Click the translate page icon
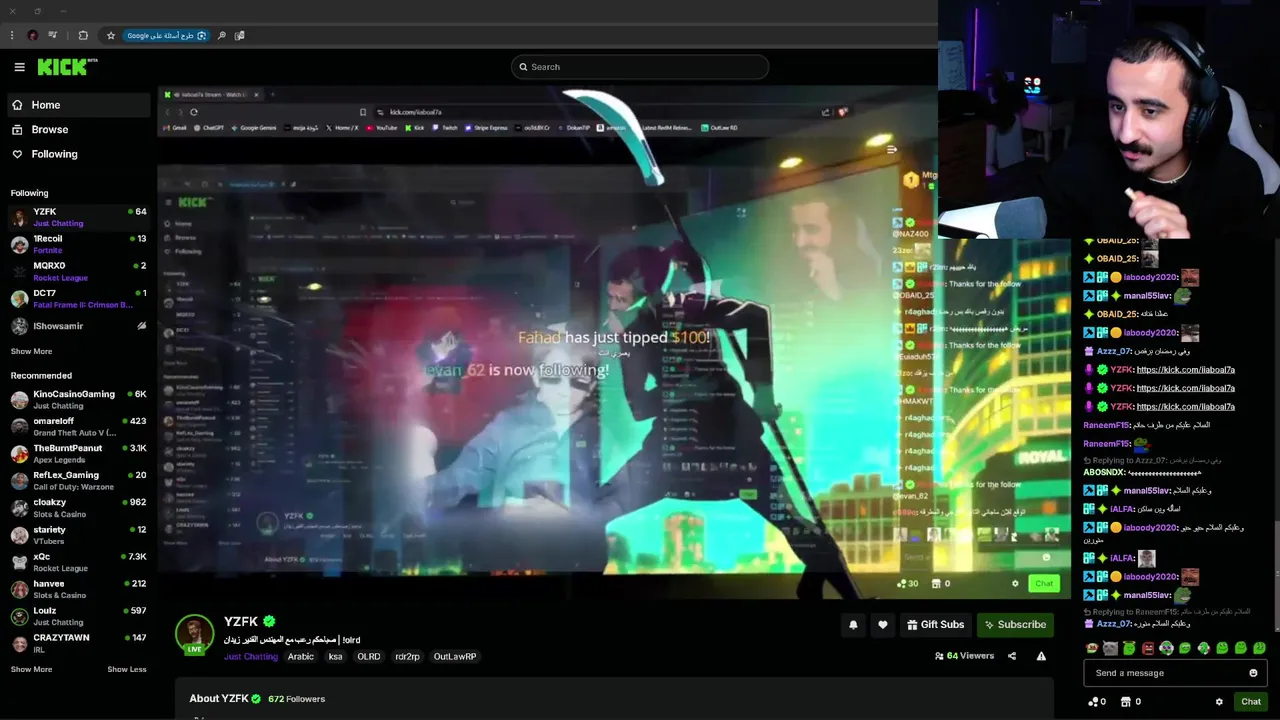This screenshot has height=720, width=1280. point(240,35)
